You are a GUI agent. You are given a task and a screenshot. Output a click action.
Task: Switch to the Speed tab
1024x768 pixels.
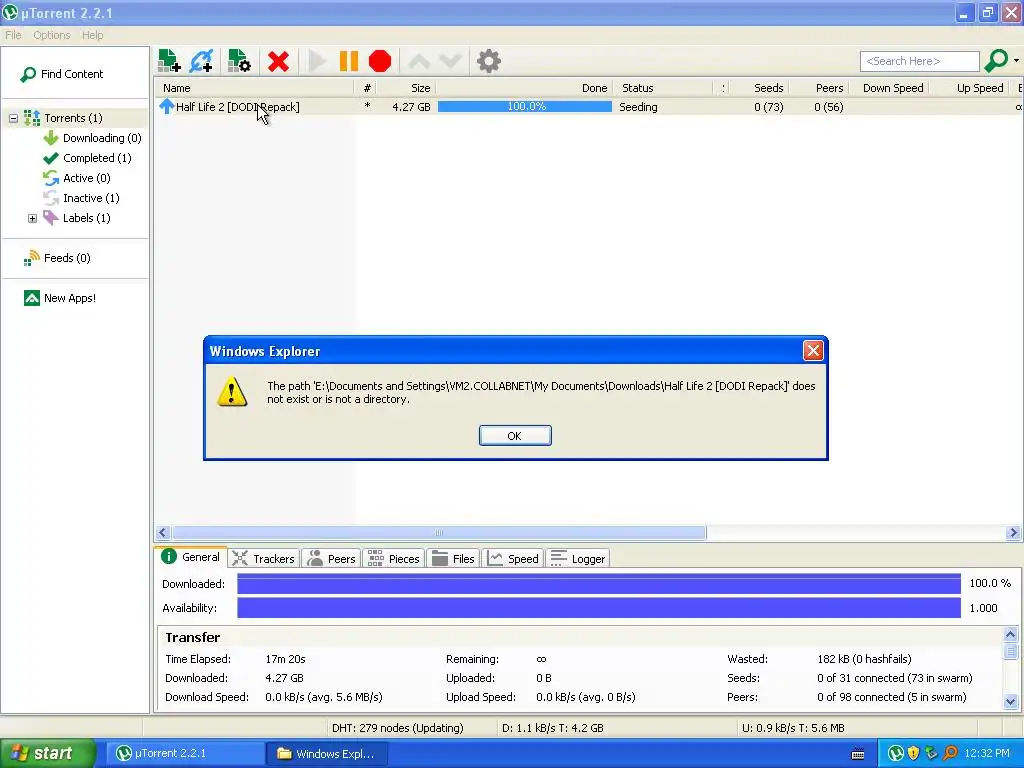[x=513, y=558]
